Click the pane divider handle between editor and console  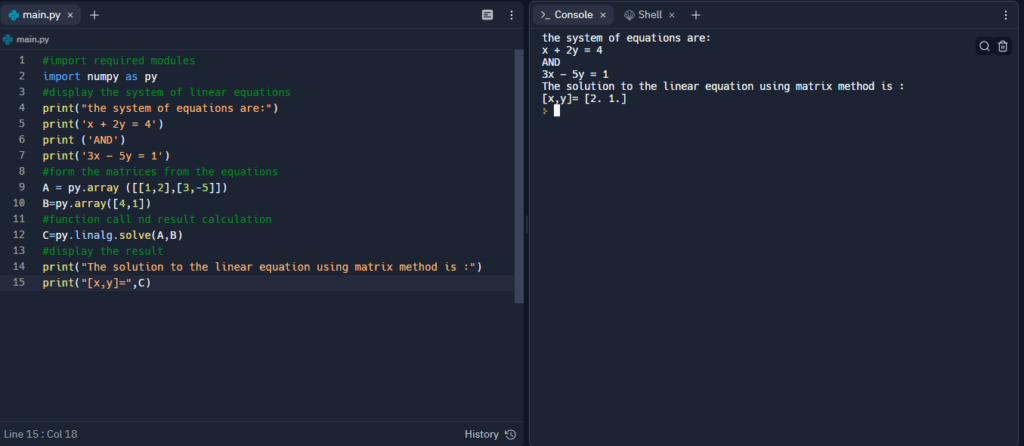526,223
